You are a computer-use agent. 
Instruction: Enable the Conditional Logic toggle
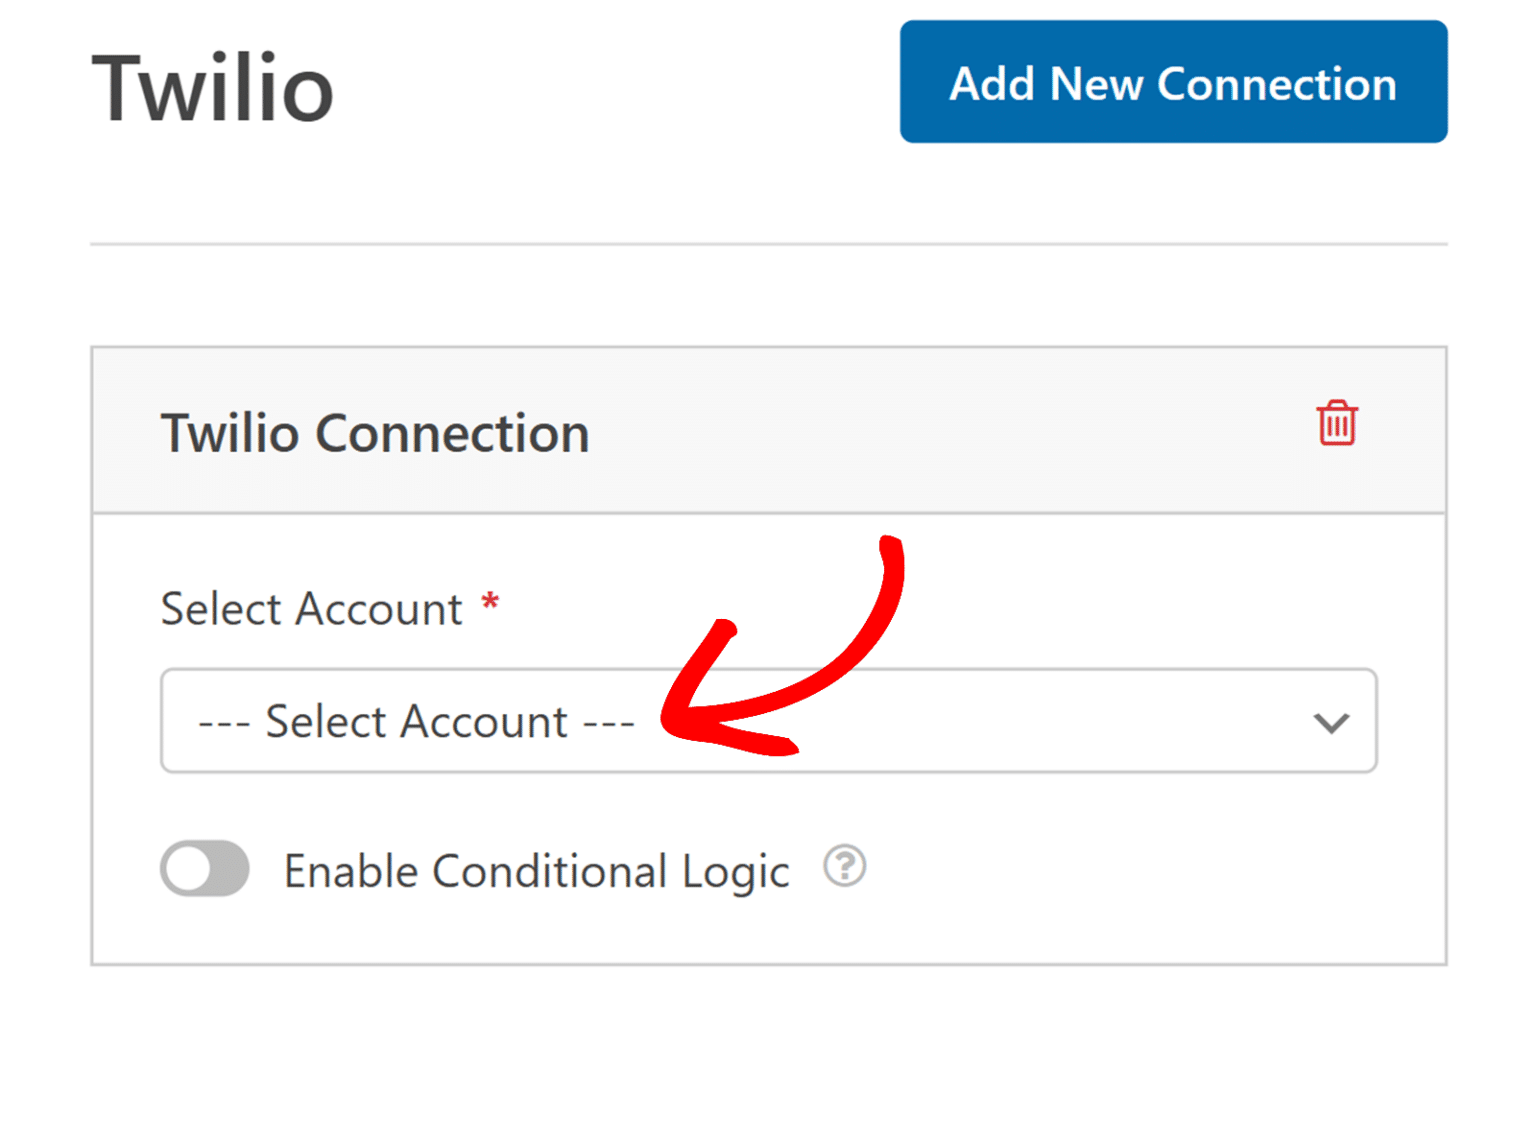point(205,868)
